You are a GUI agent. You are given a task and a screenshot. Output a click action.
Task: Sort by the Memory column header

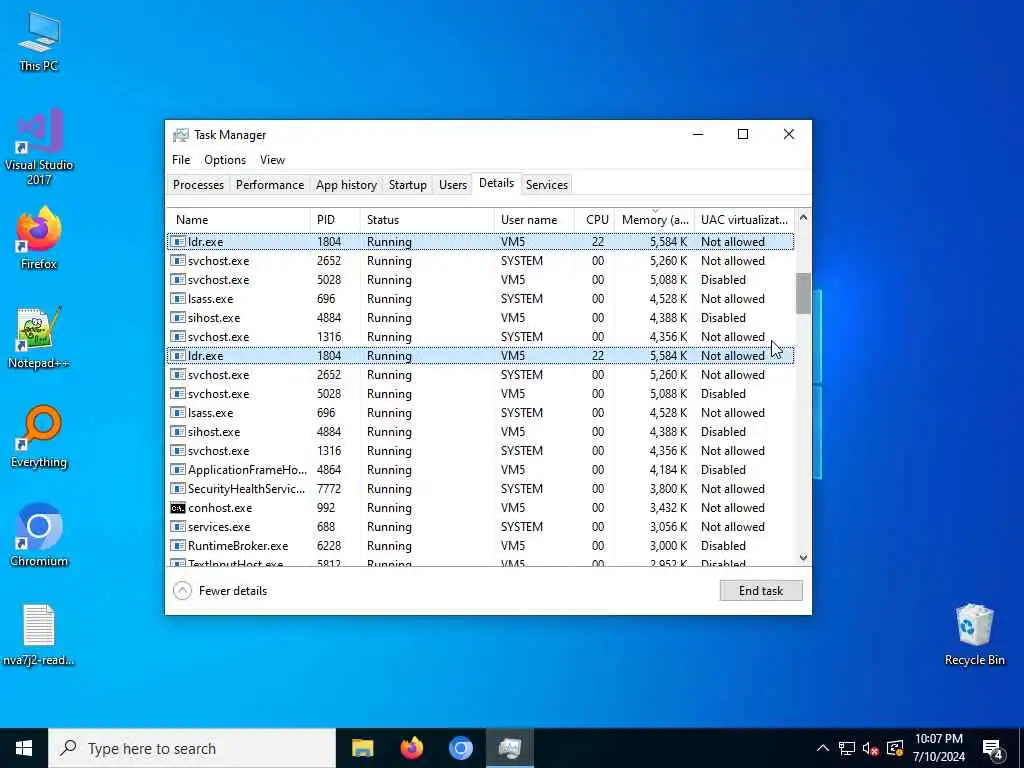coord(654,220)
